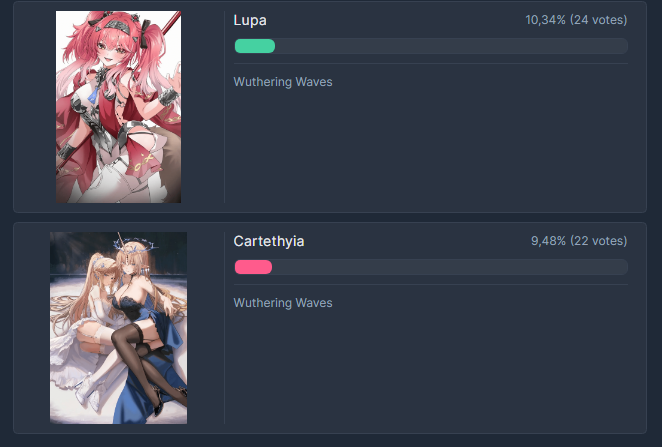Open Wuthering Waves link under Lupa
This screenshot has height=447, width=662.
coord(283,82)
